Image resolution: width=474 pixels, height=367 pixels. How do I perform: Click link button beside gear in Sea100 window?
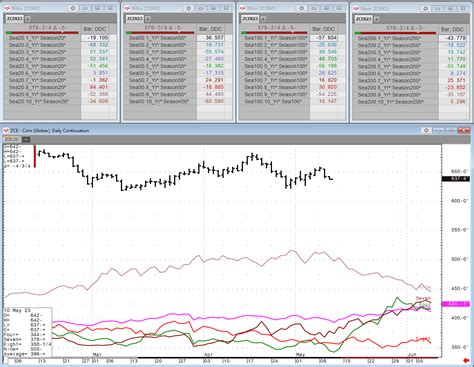tap(314, 8)
